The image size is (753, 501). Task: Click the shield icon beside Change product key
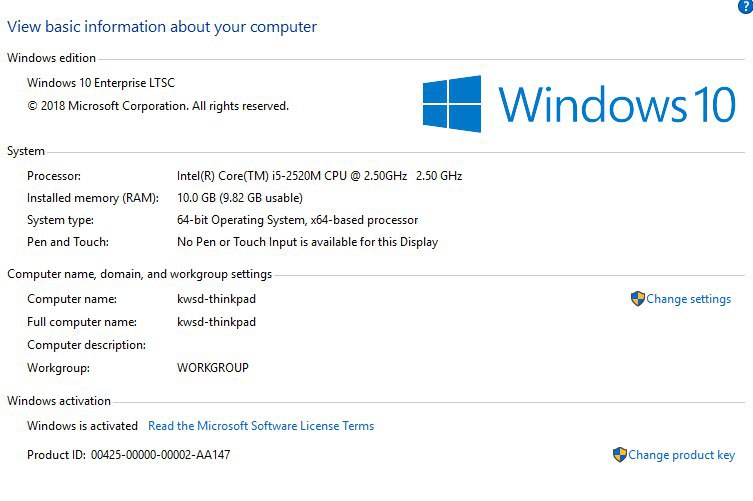click(x=619, y=454)
